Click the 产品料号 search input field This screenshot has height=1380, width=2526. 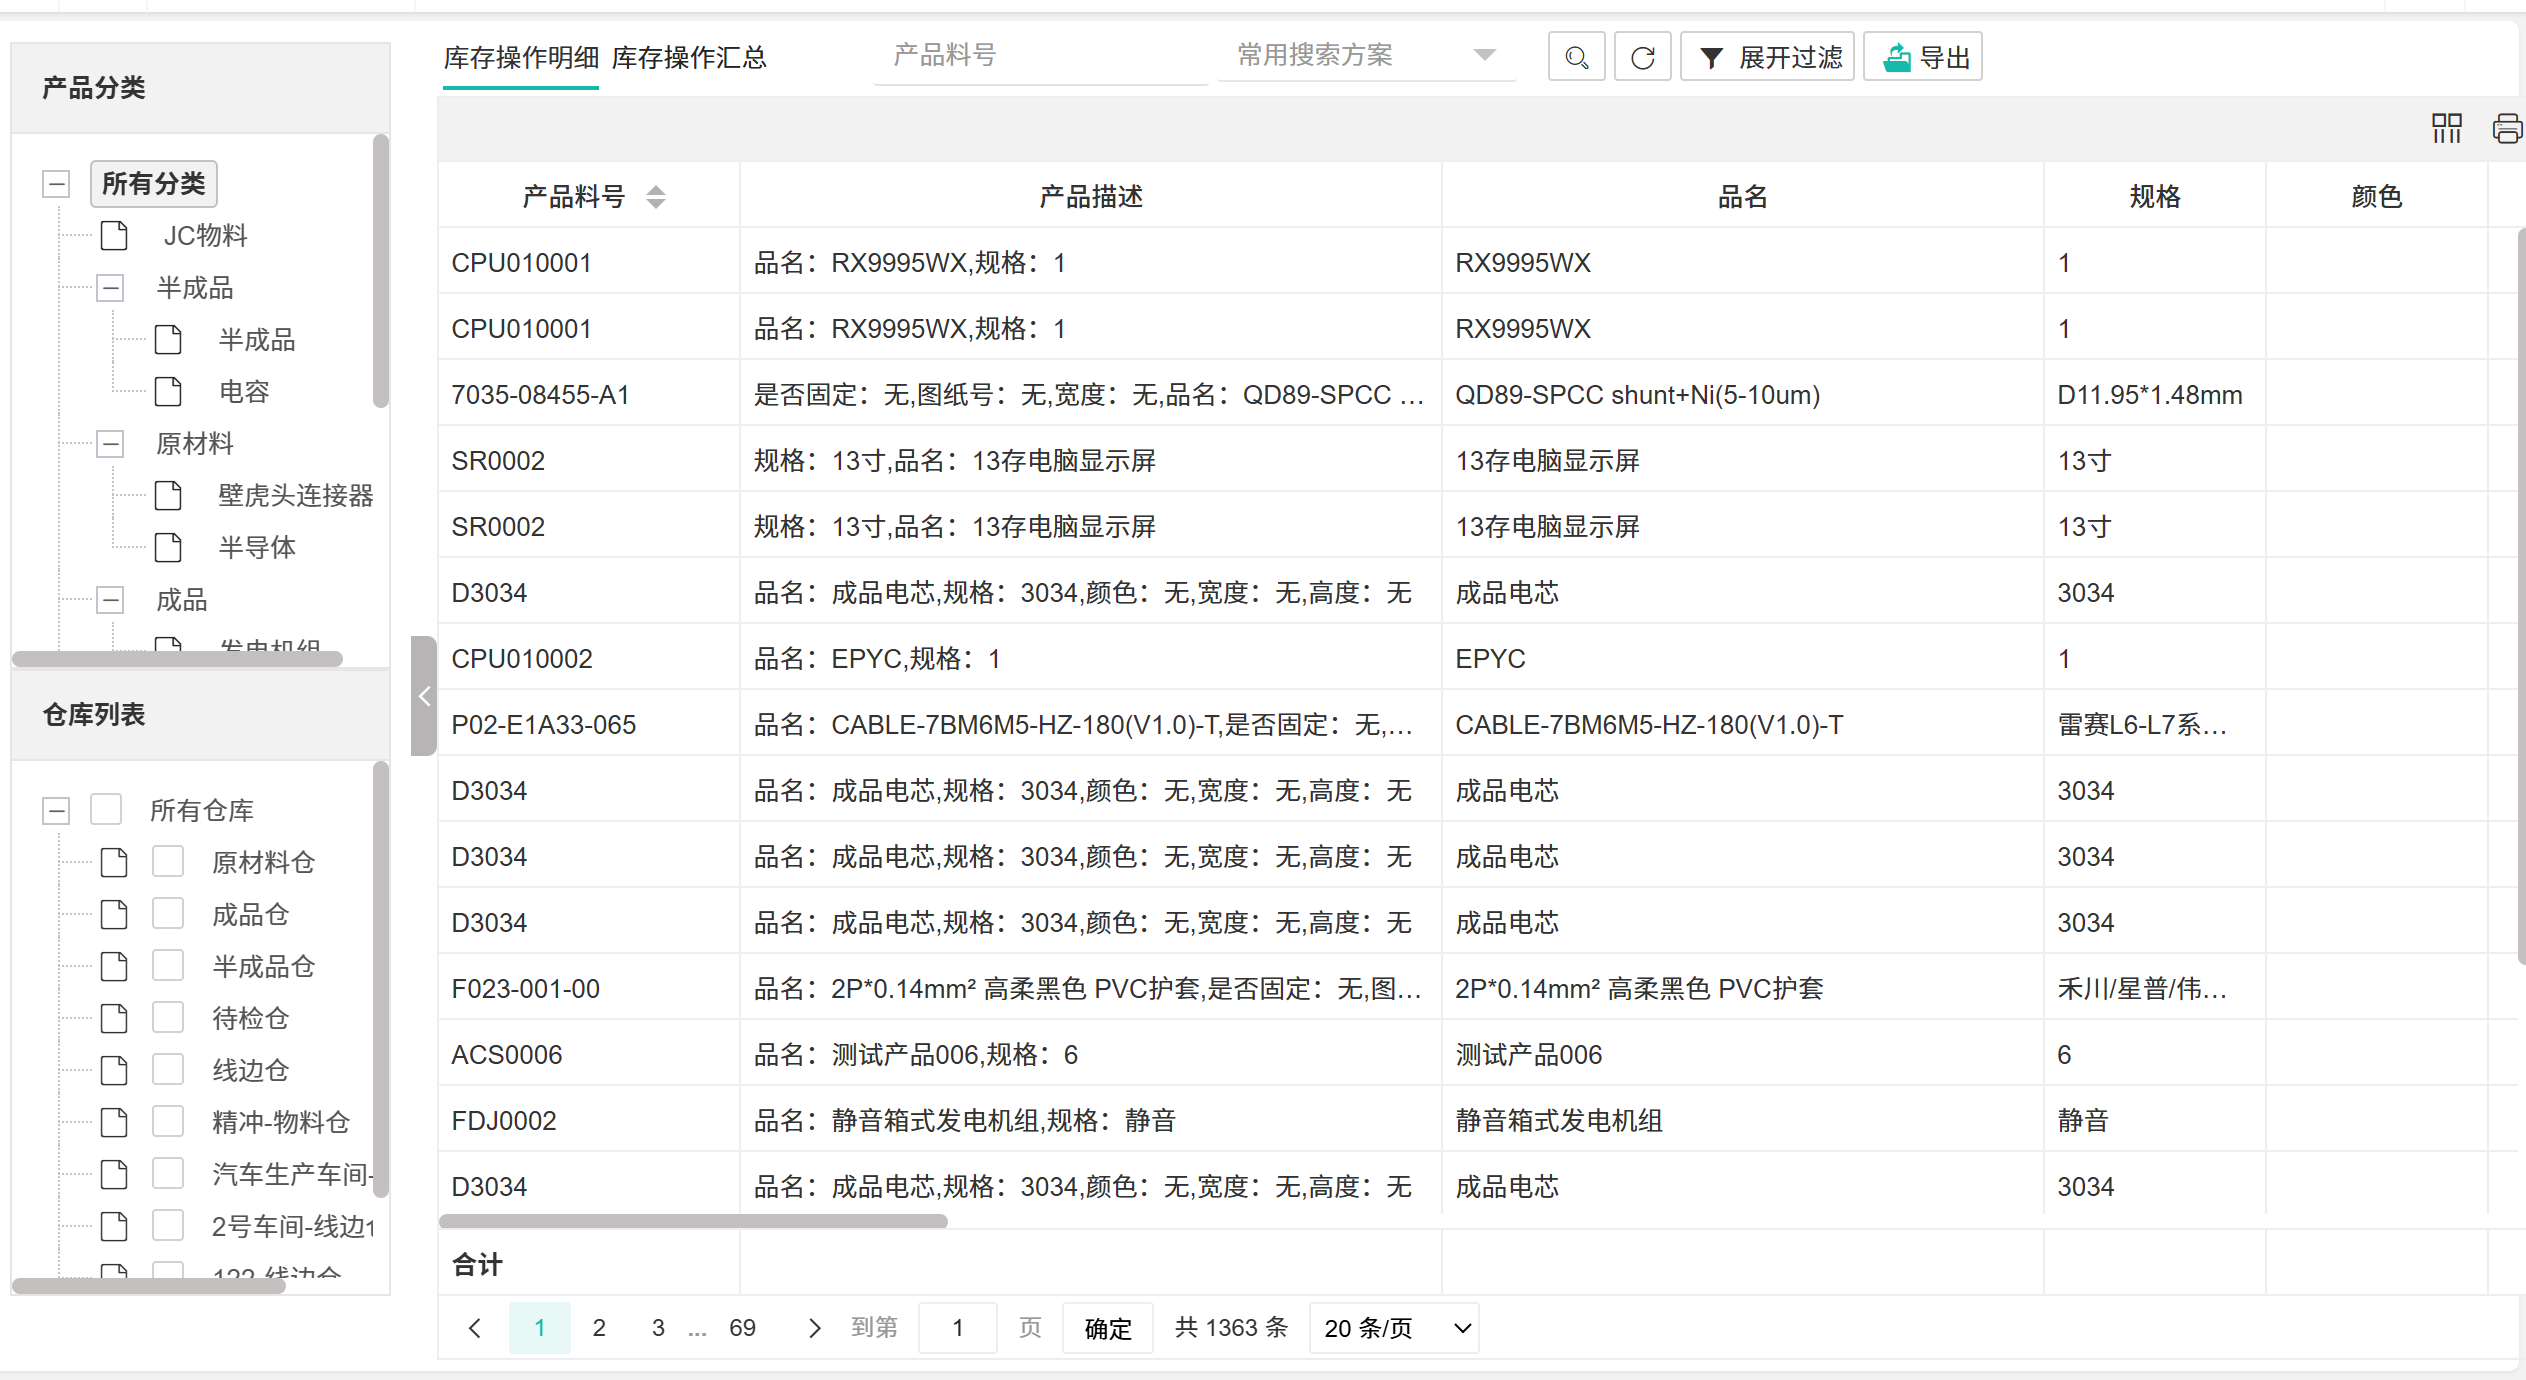pos(1040,55)
